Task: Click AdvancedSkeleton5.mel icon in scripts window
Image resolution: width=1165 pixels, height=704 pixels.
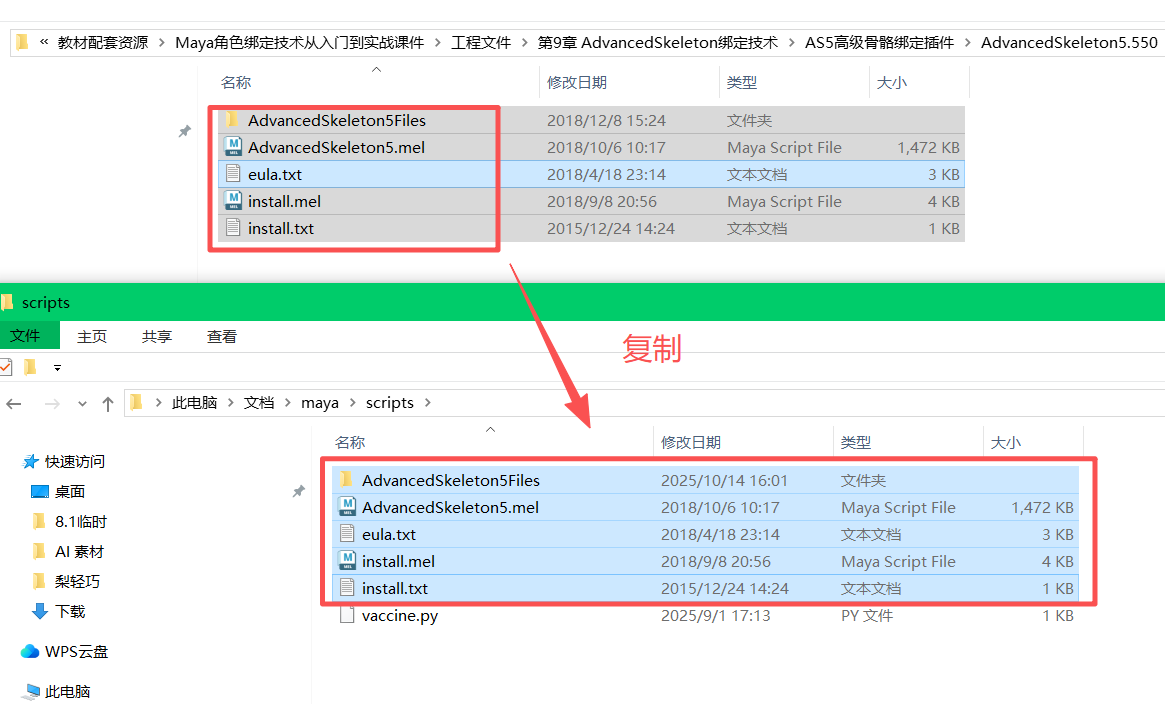Action: click(347, 507)
